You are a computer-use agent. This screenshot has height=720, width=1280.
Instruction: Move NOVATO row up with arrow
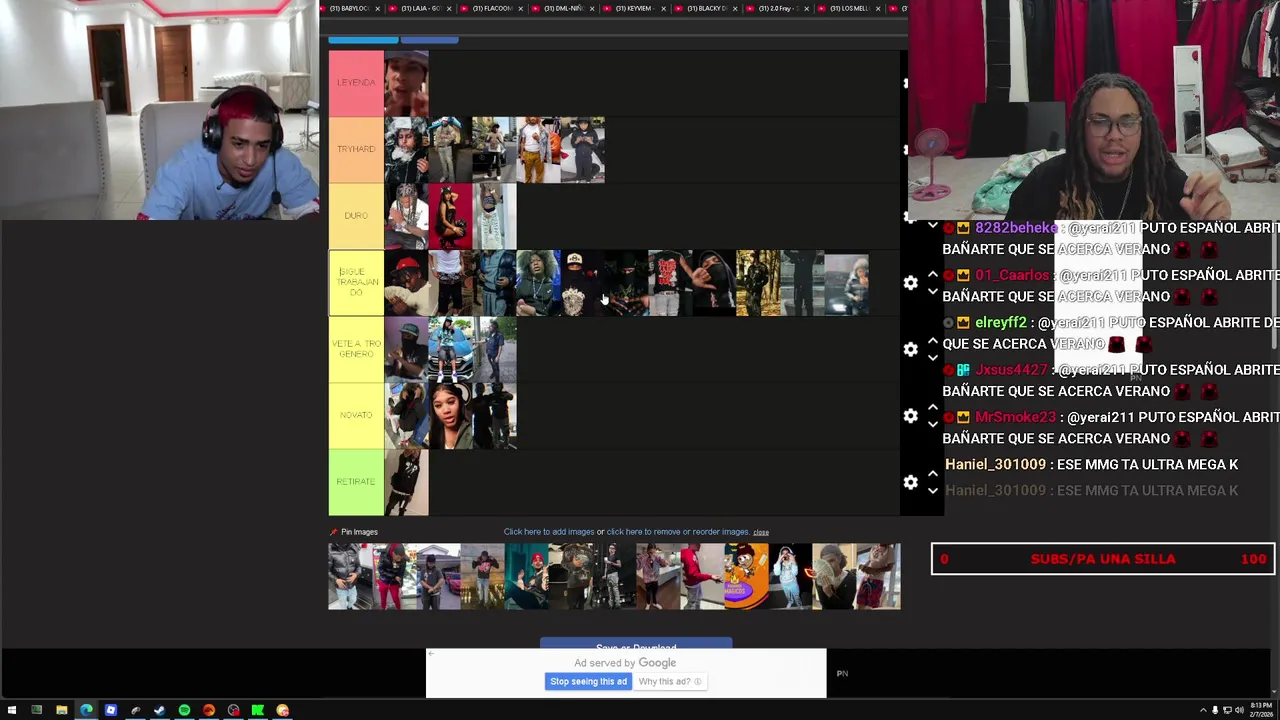(933, 407)
